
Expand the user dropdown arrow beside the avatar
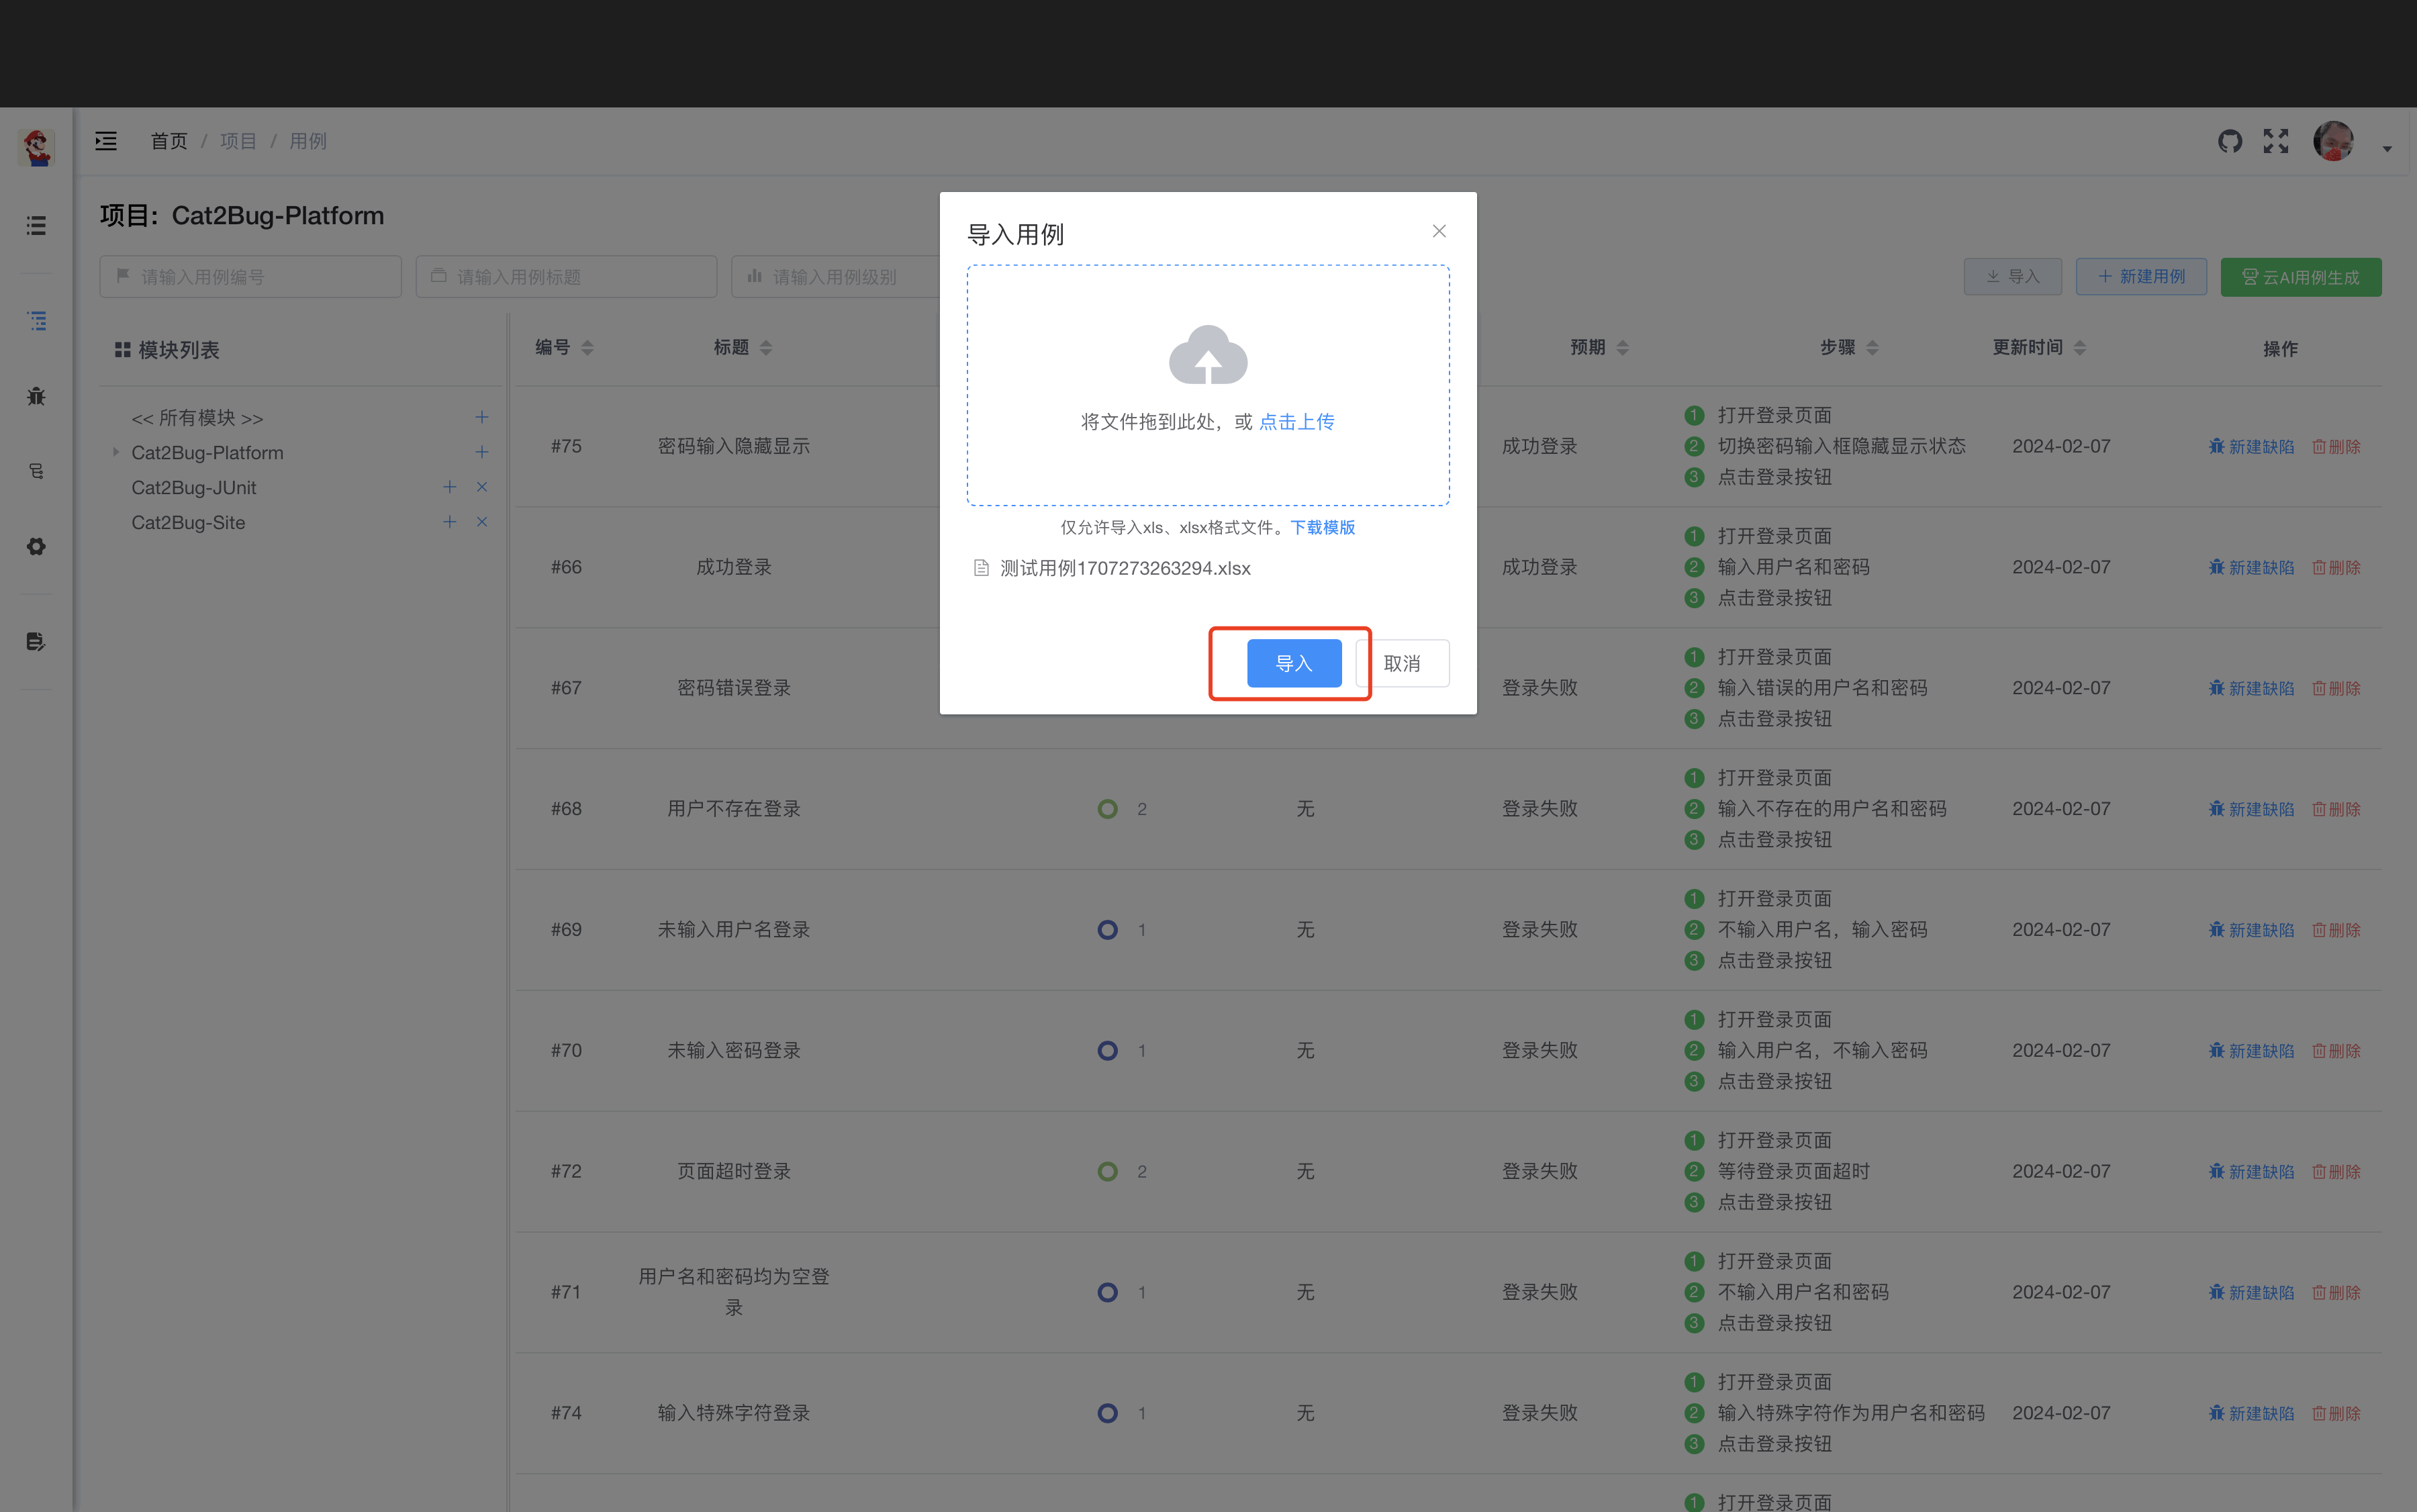click(2387, 149)
